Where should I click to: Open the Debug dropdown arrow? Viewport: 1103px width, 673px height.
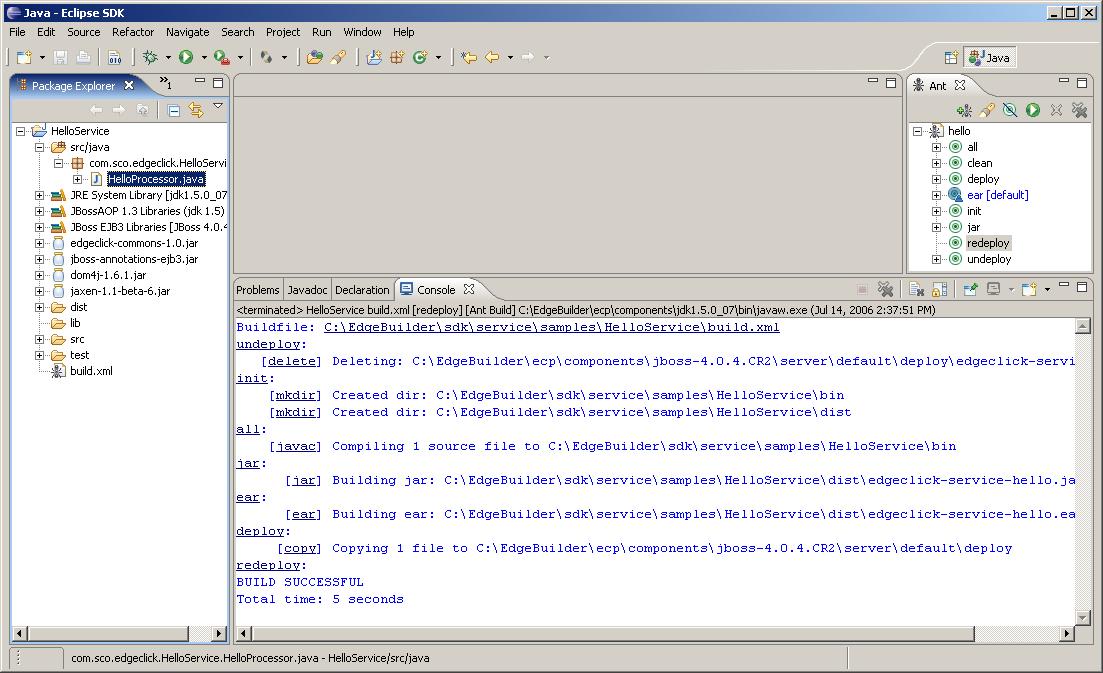[x=168, y=58]
